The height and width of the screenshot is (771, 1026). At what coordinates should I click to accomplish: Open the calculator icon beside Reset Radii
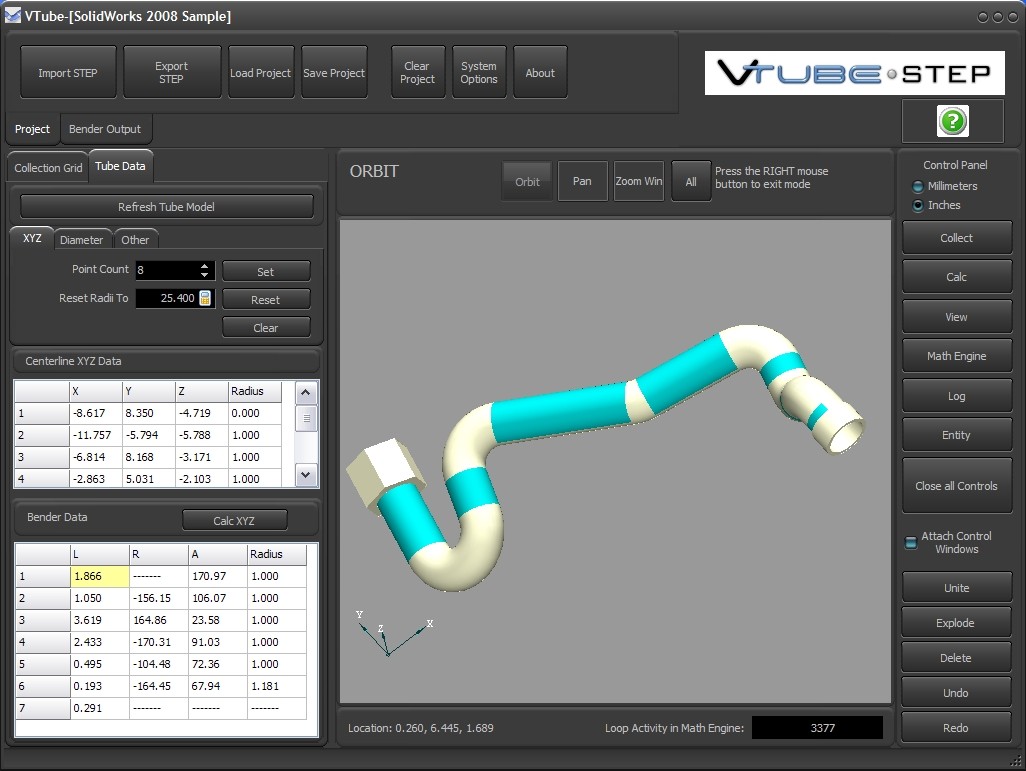(x=205, y=298)
